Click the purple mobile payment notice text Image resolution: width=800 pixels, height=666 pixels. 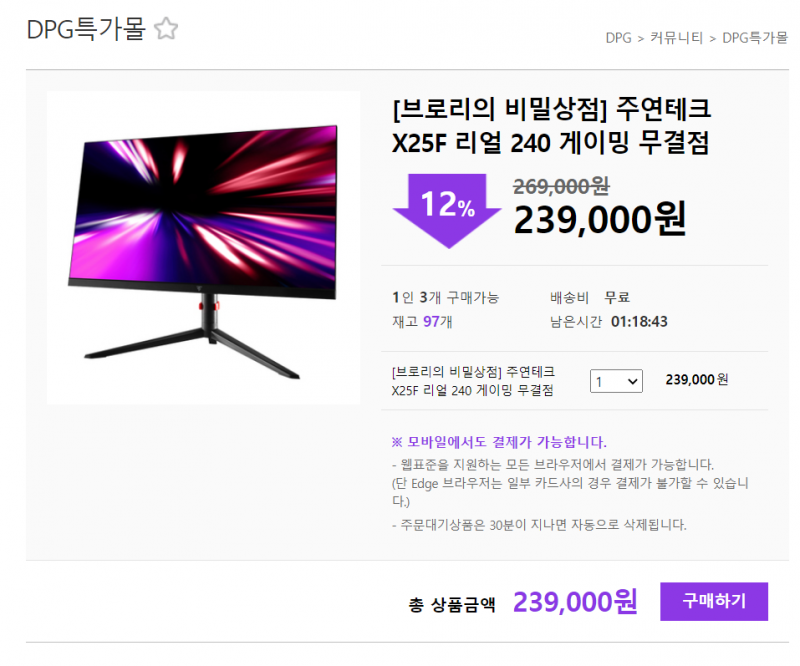coord(499,442)
